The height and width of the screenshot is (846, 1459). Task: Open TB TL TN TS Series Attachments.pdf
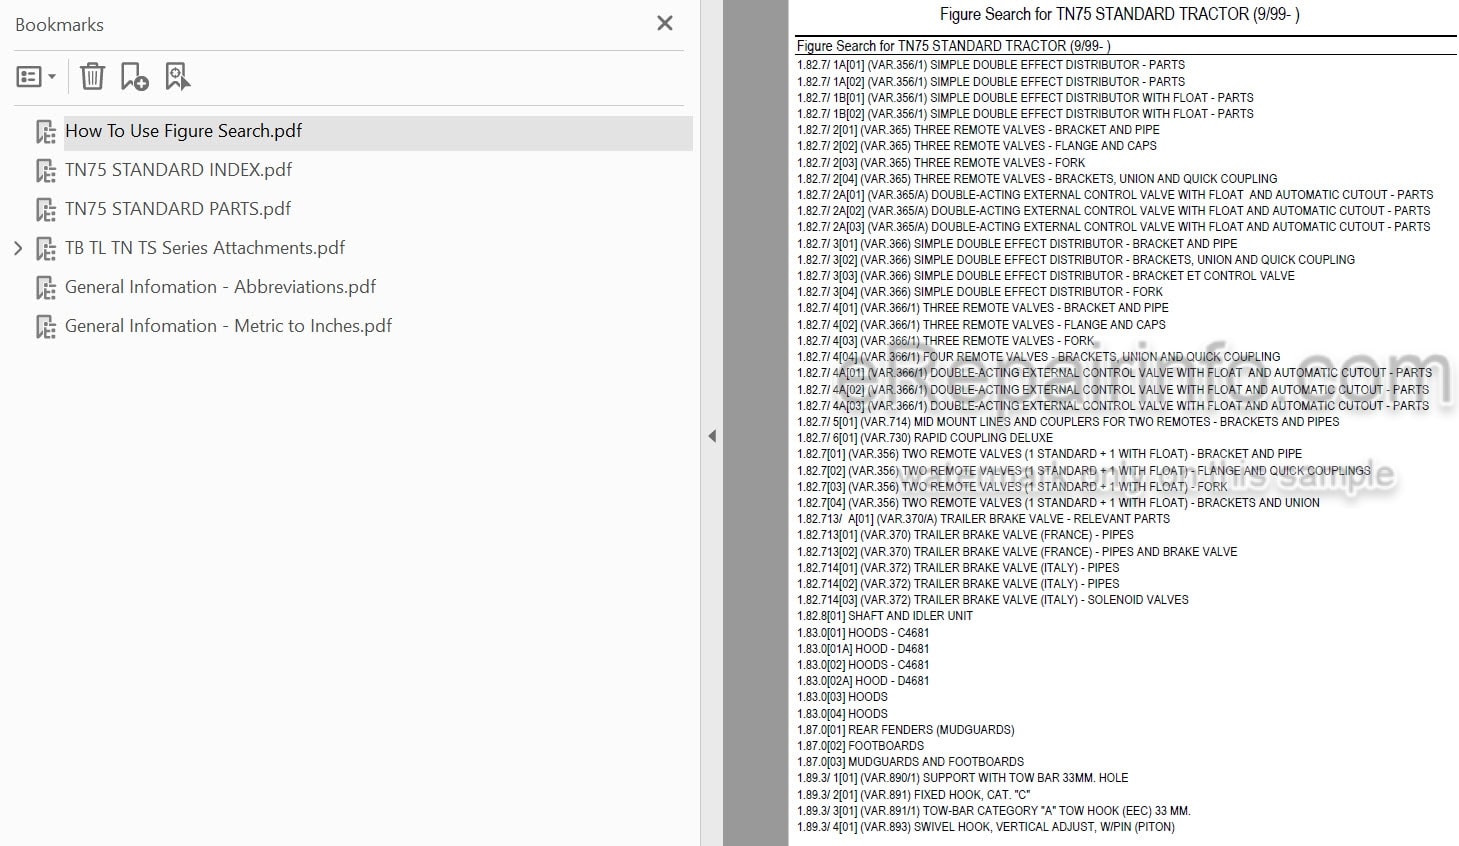[205, 248]
